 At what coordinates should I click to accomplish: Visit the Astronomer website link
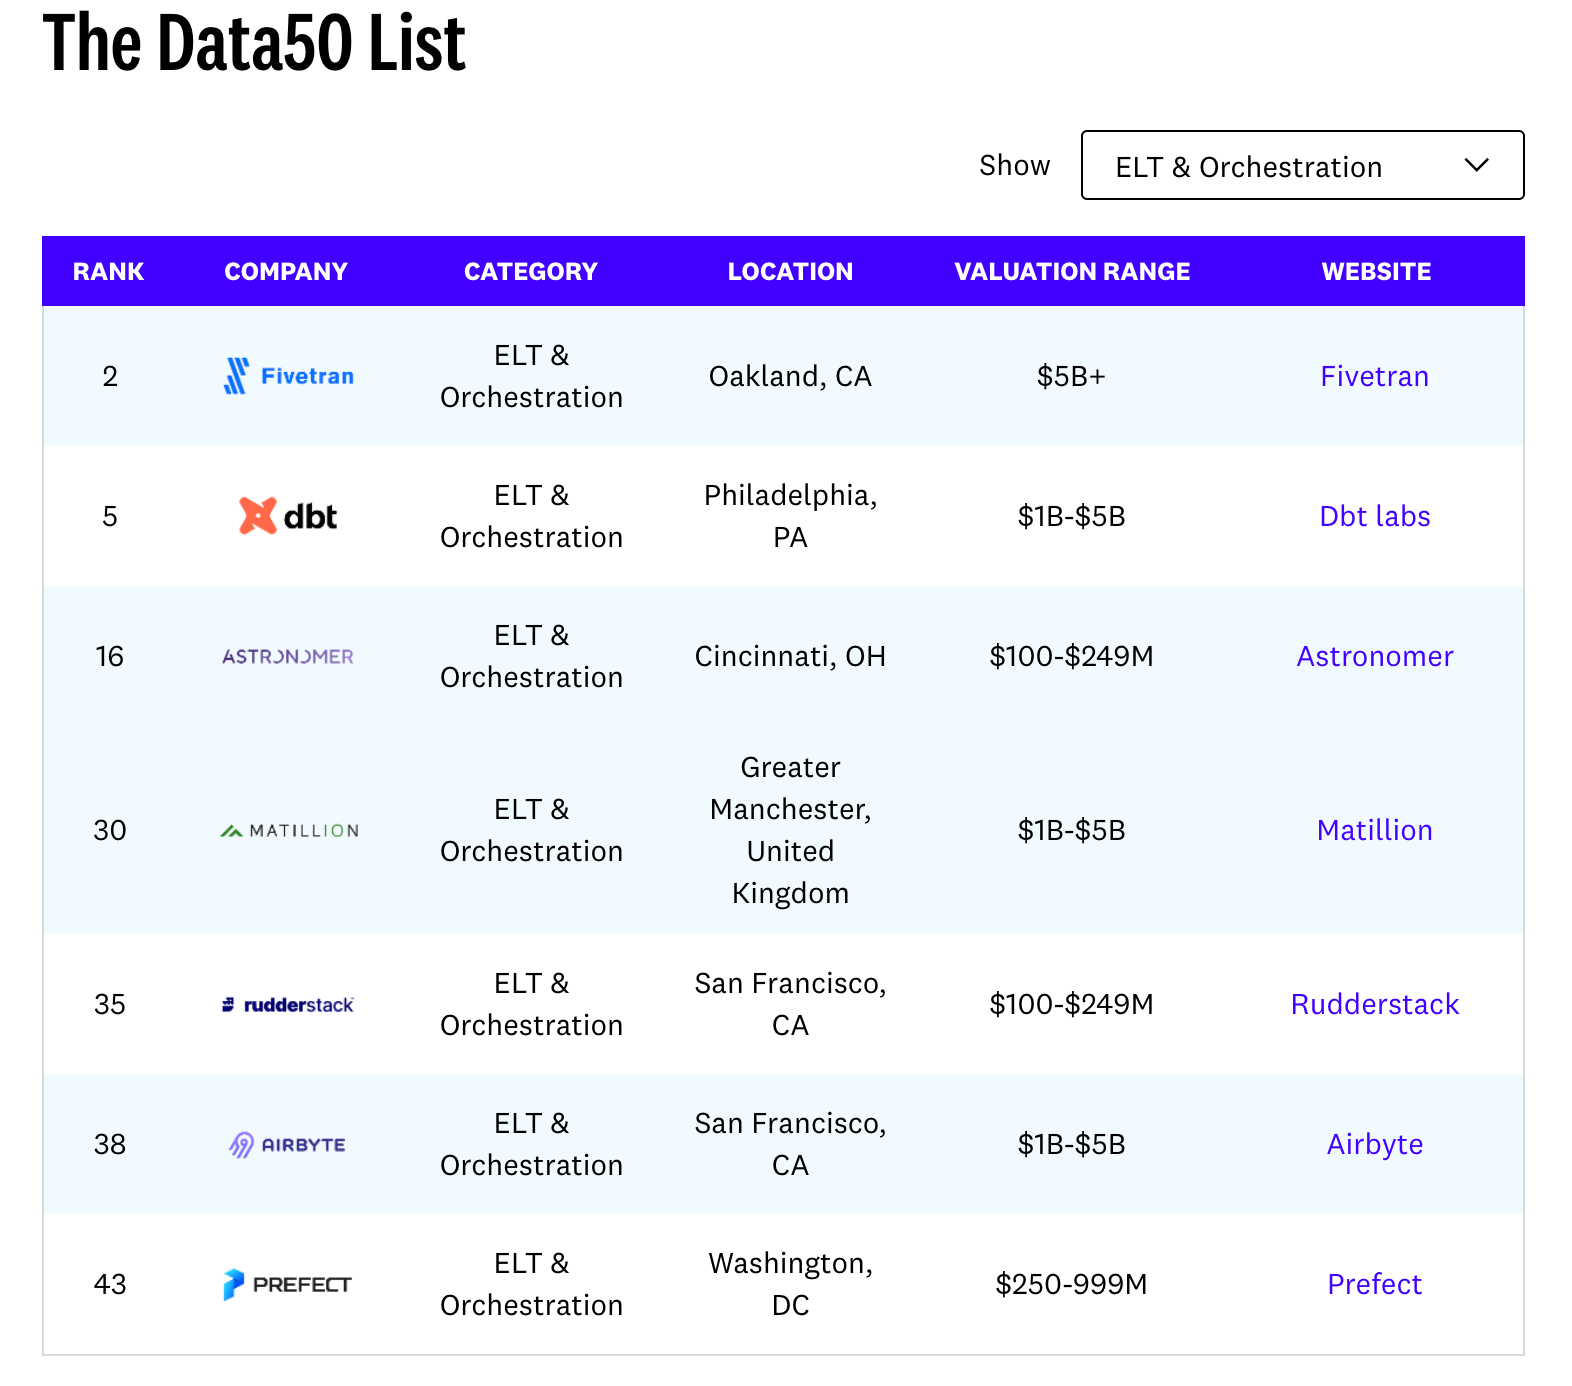coord(1375,656)
